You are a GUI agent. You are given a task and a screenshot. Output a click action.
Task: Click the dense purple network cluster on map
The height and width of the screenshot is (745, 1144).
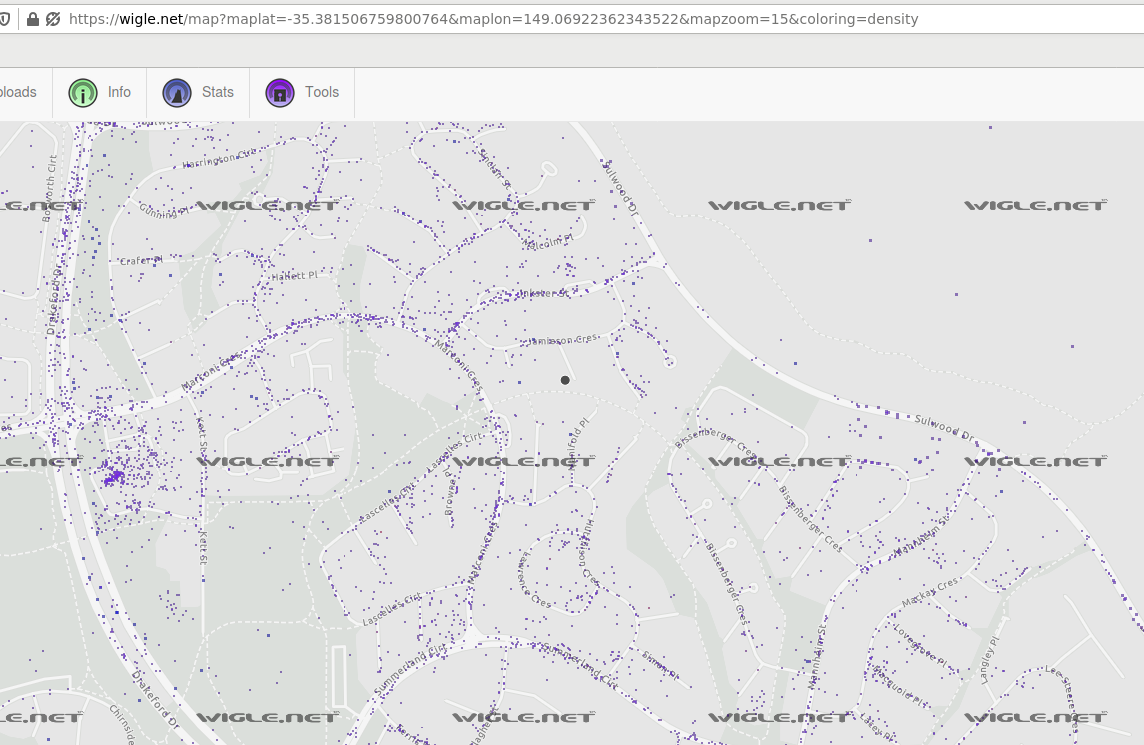[x=113, y=476]
